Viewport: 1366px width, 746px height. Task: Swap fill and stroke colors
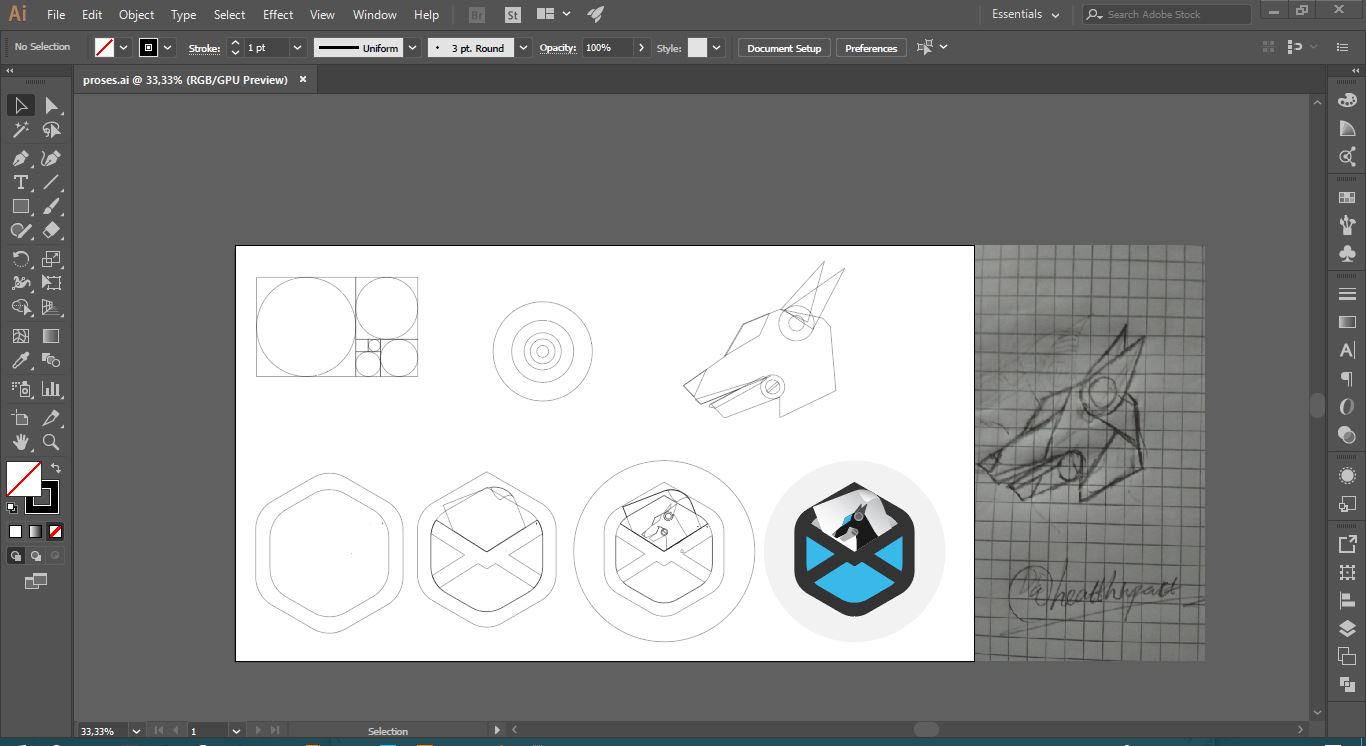56,468
